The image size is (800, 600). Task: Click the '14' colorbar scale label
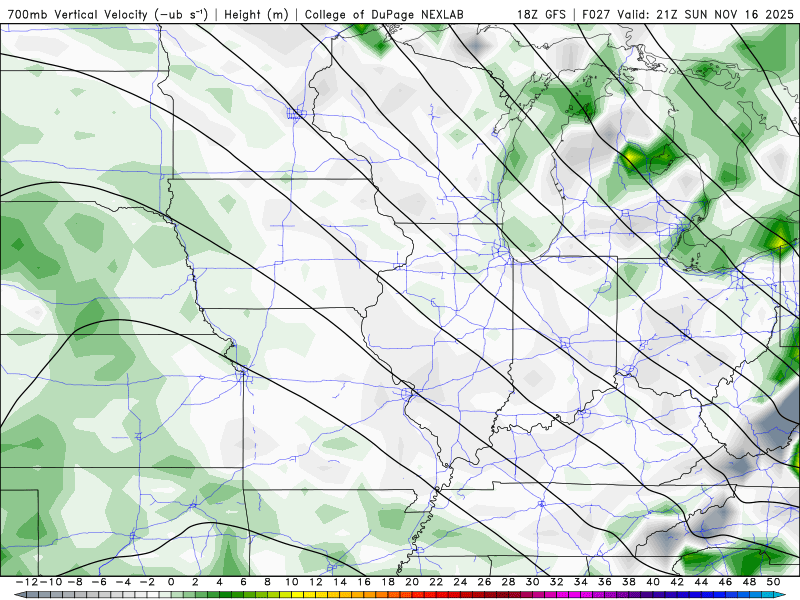[340, 582]
